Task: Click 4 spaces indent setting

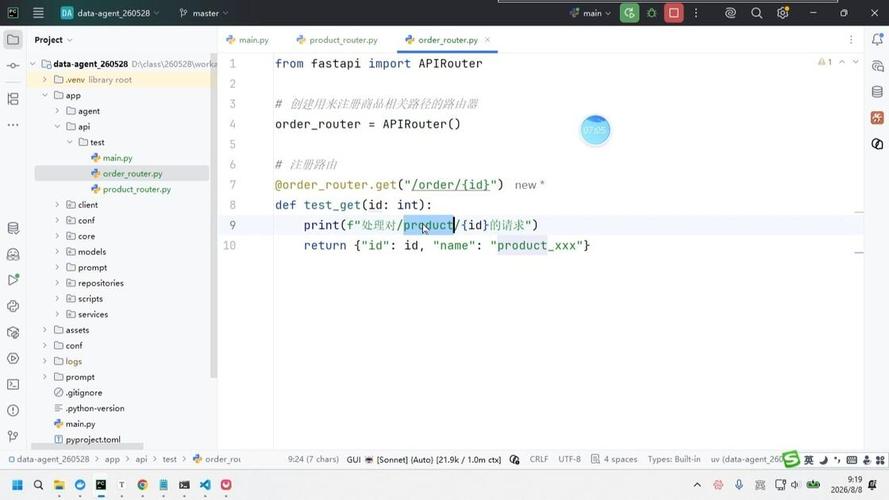Action: click(614, 459)
